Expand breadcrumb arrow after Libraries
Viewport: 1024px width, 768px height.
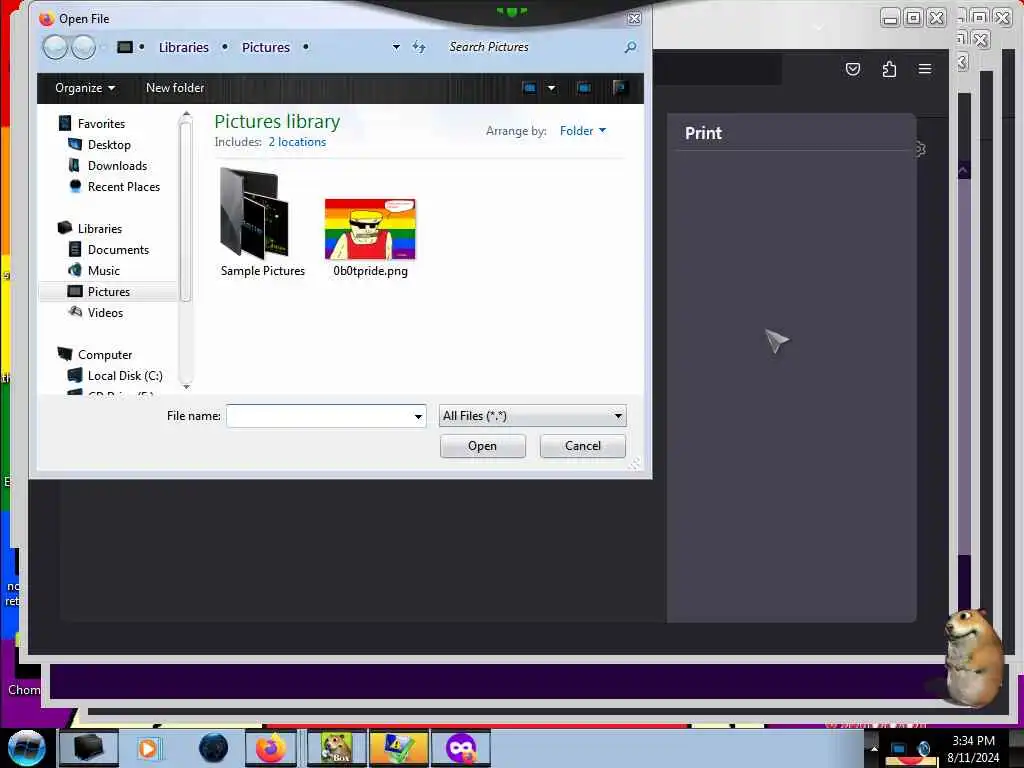tap(225, 47)
